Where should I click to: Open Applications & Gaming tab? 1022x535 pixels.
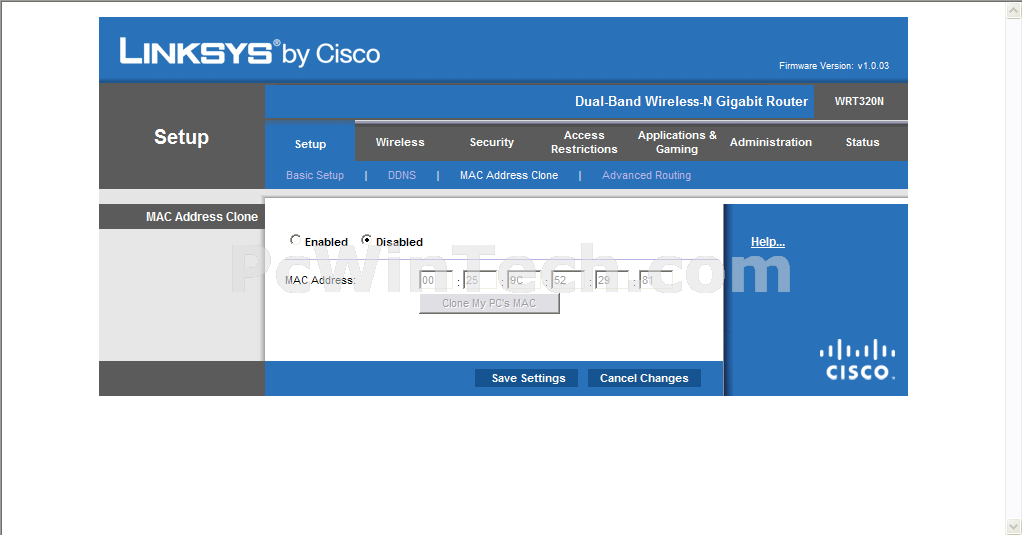[677, 142]
